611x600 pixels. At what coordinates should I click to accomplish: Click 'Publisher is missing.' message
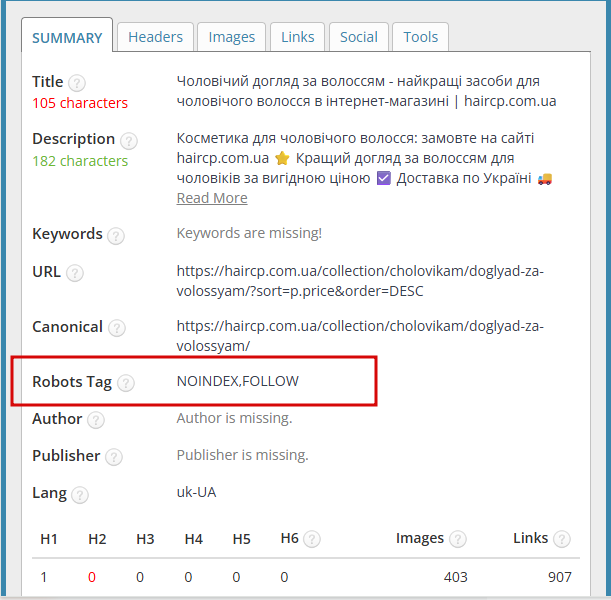(x=242, y=455)
